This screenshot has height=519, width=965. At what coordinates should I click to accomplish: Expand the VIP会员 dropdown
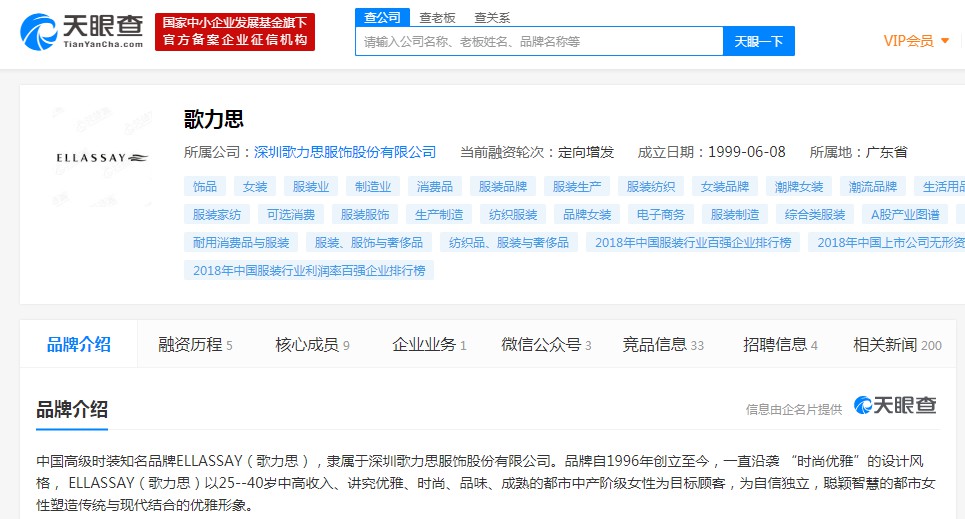pos(916,41)
